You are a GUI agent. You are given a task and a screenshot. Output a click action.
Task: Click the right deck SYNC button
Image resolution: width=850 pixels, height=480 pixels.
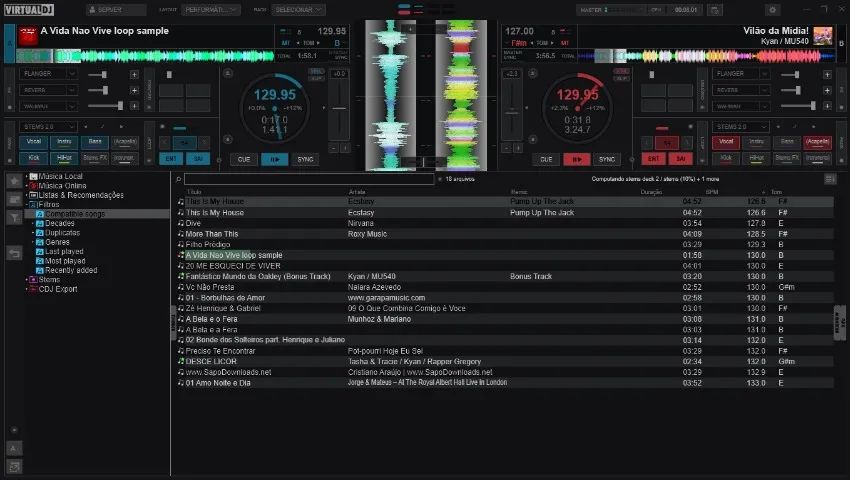(x=607, y=159)
